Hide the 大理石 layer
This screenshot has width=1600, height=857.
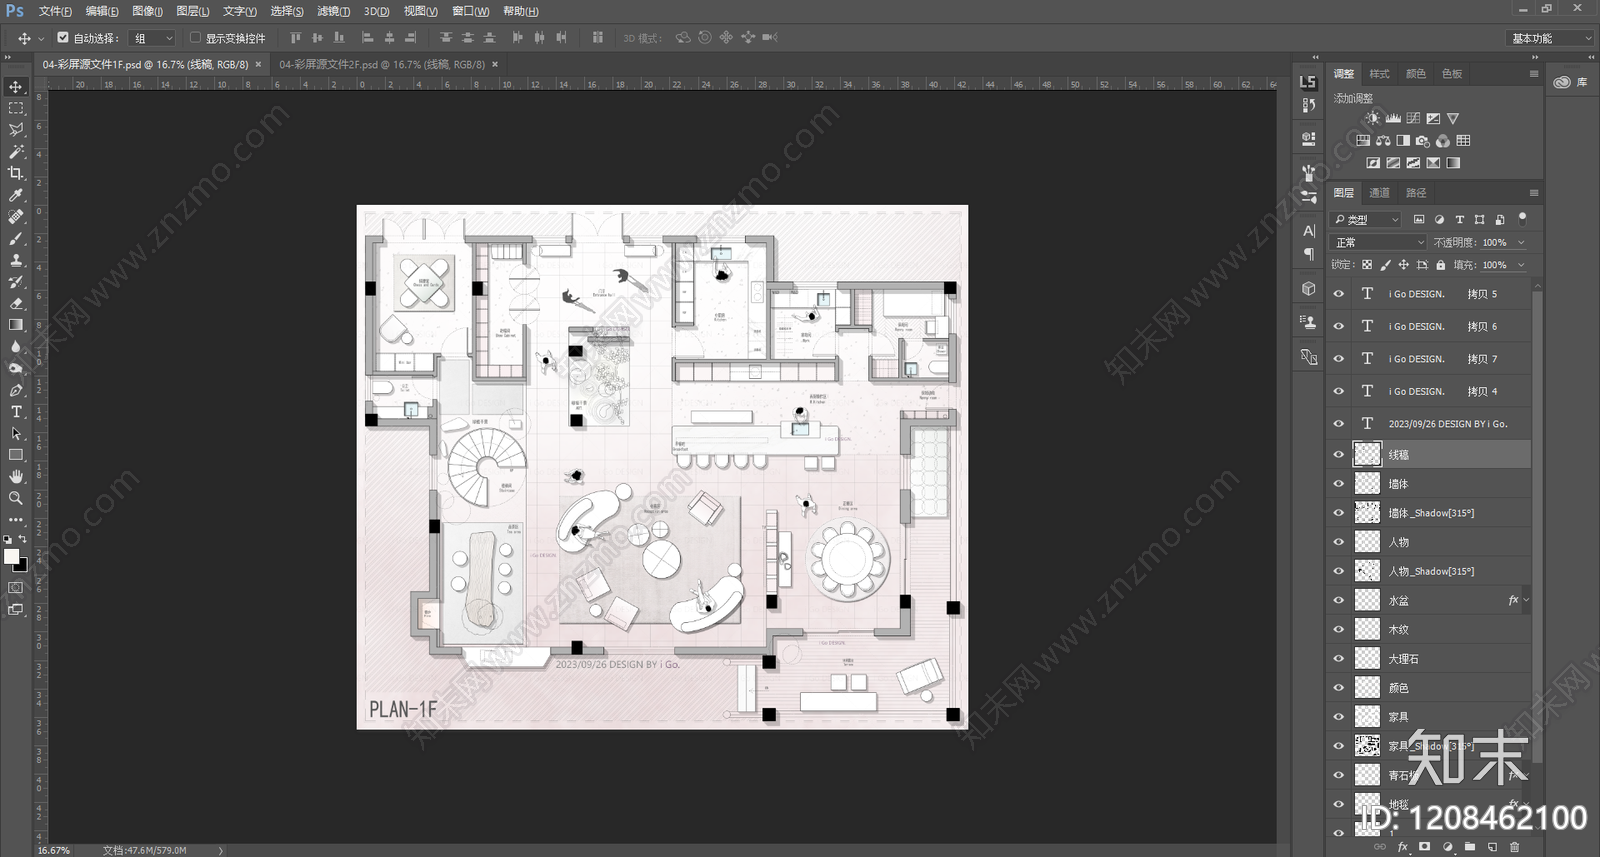(1339, 659)
